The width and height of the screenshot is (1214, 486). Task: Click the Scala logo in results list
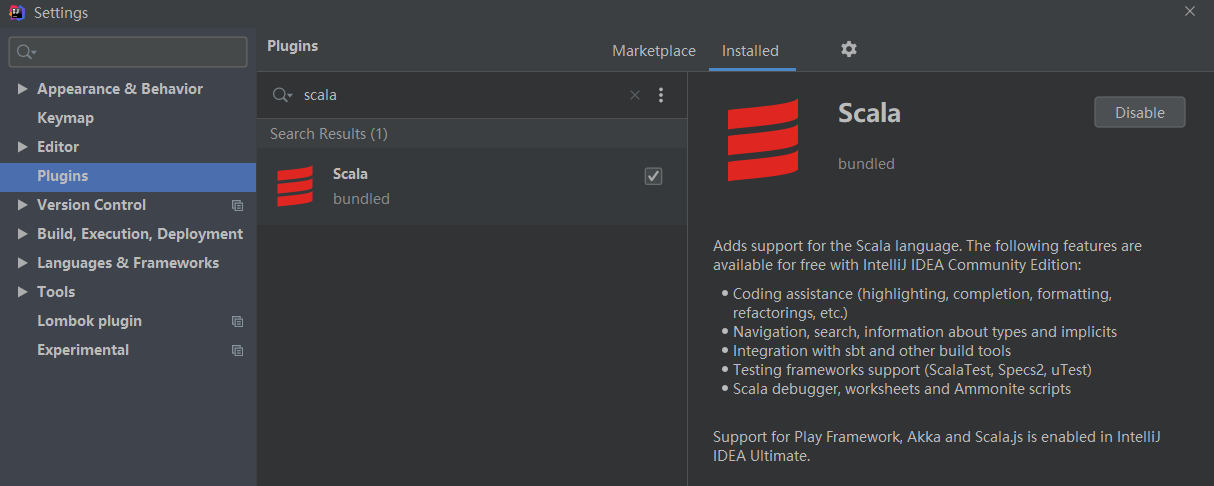click(295, 187)
